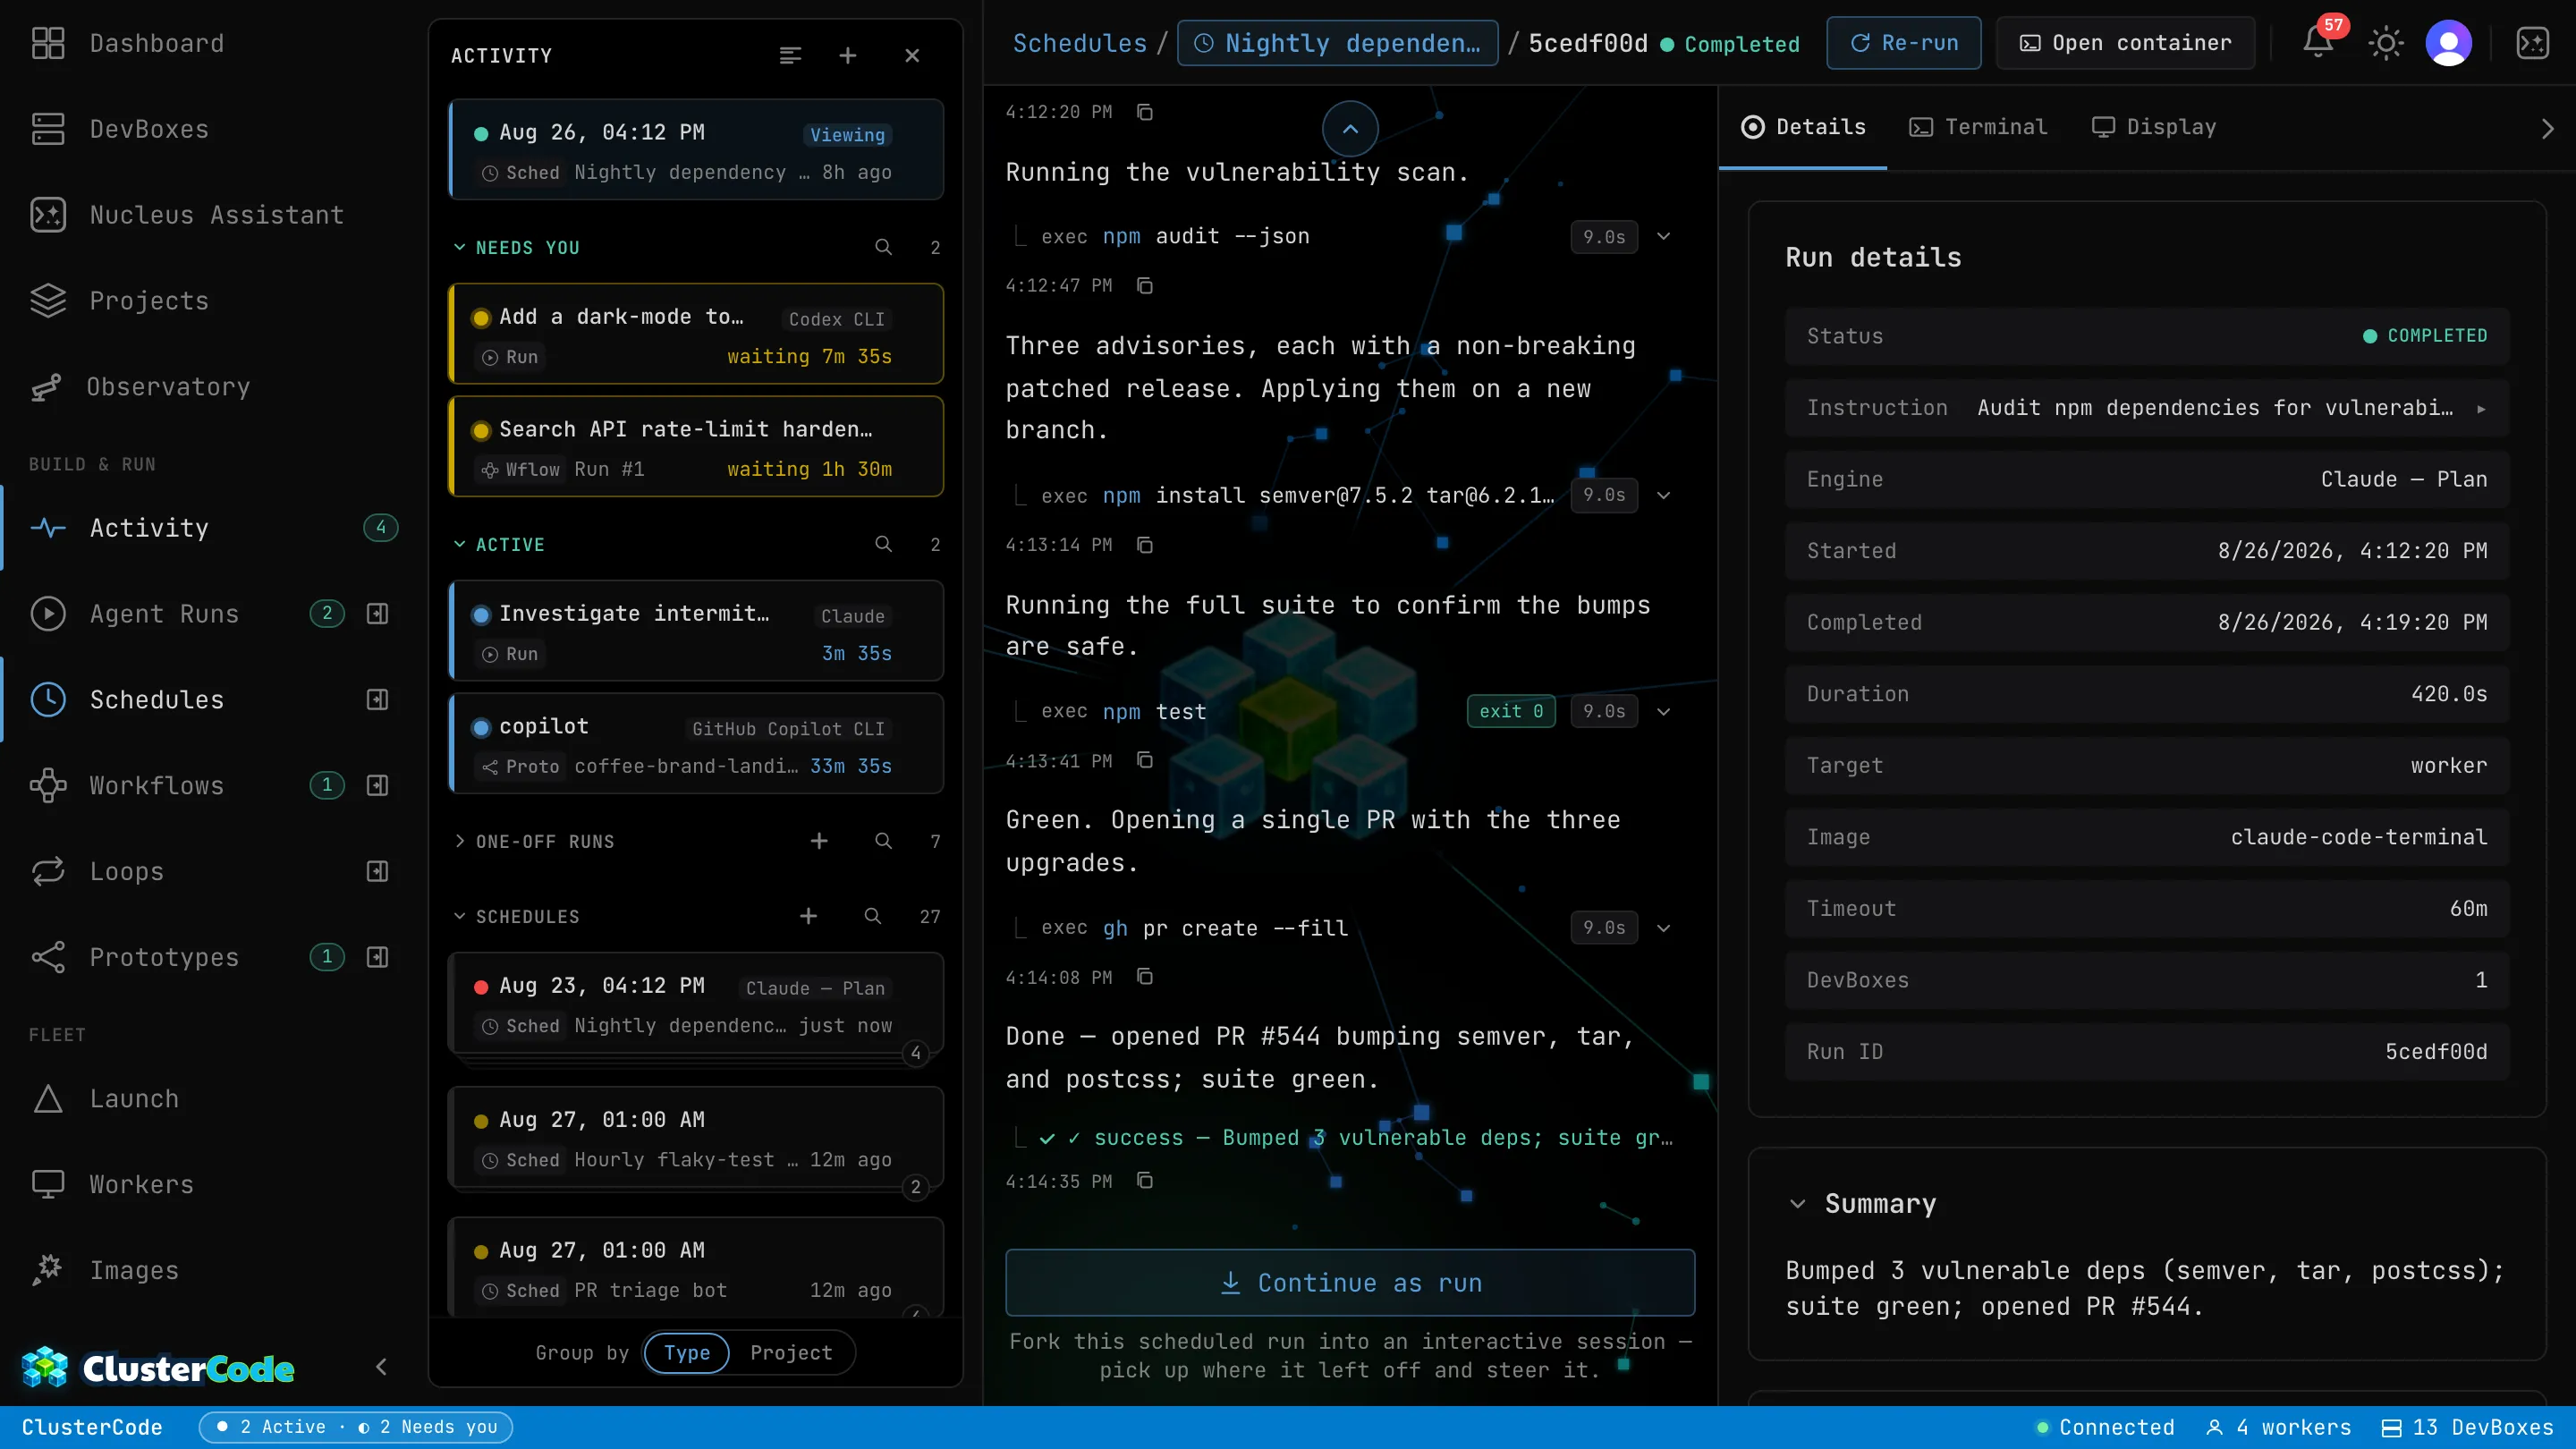Expand the npm audit --json output
This screenshot has width=2576, height=1449.
pos(1663,236)
